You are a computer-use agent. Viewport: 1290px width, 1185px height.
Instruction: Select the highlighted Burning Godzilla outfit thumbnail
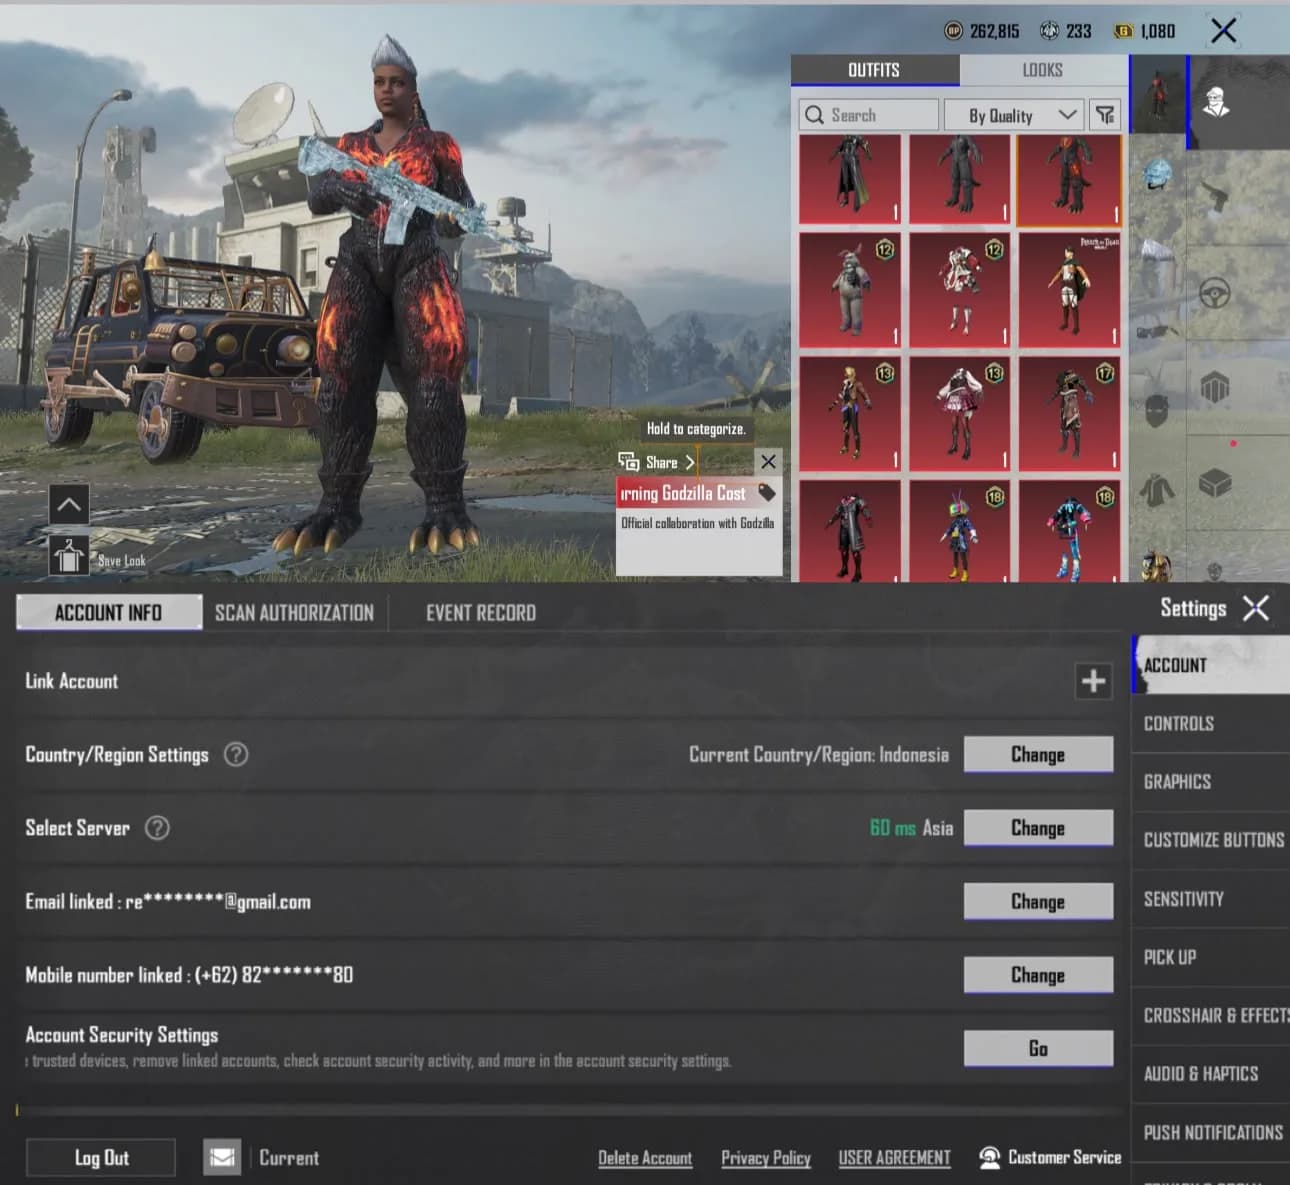pos(1069,180)
